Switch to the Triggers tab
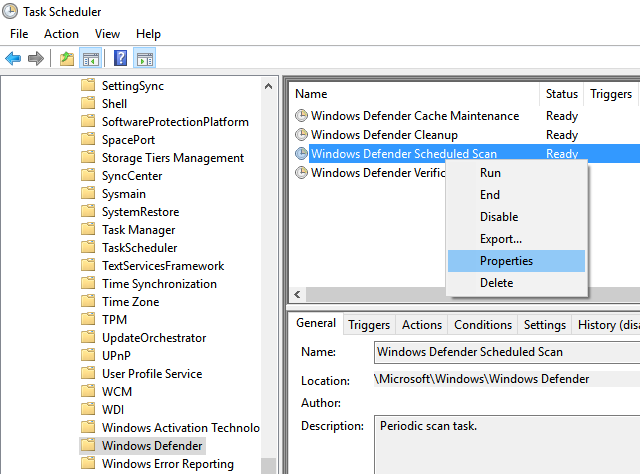640x474 pixels. pyautogui.click(x=369, y=325)
